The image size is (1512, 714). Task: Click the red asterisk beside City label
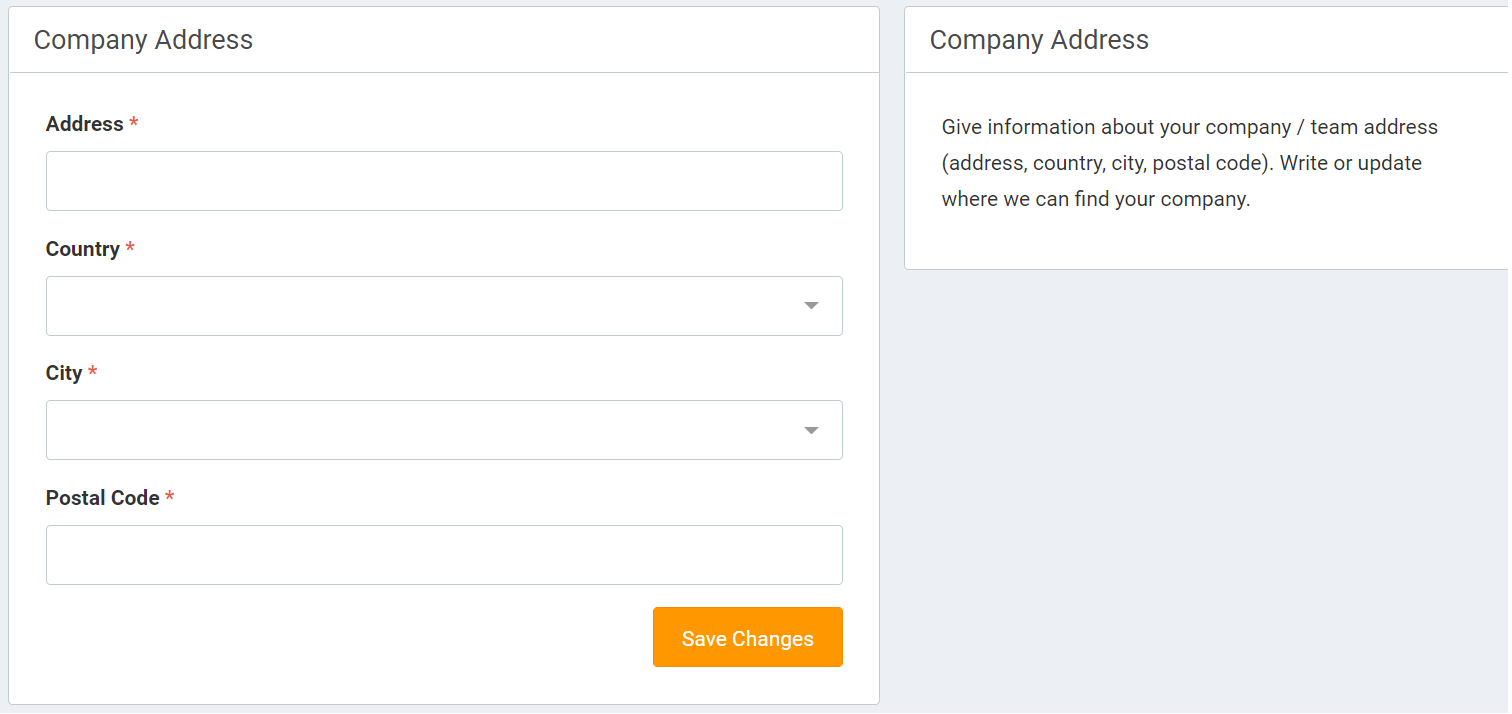pos(93,372)
